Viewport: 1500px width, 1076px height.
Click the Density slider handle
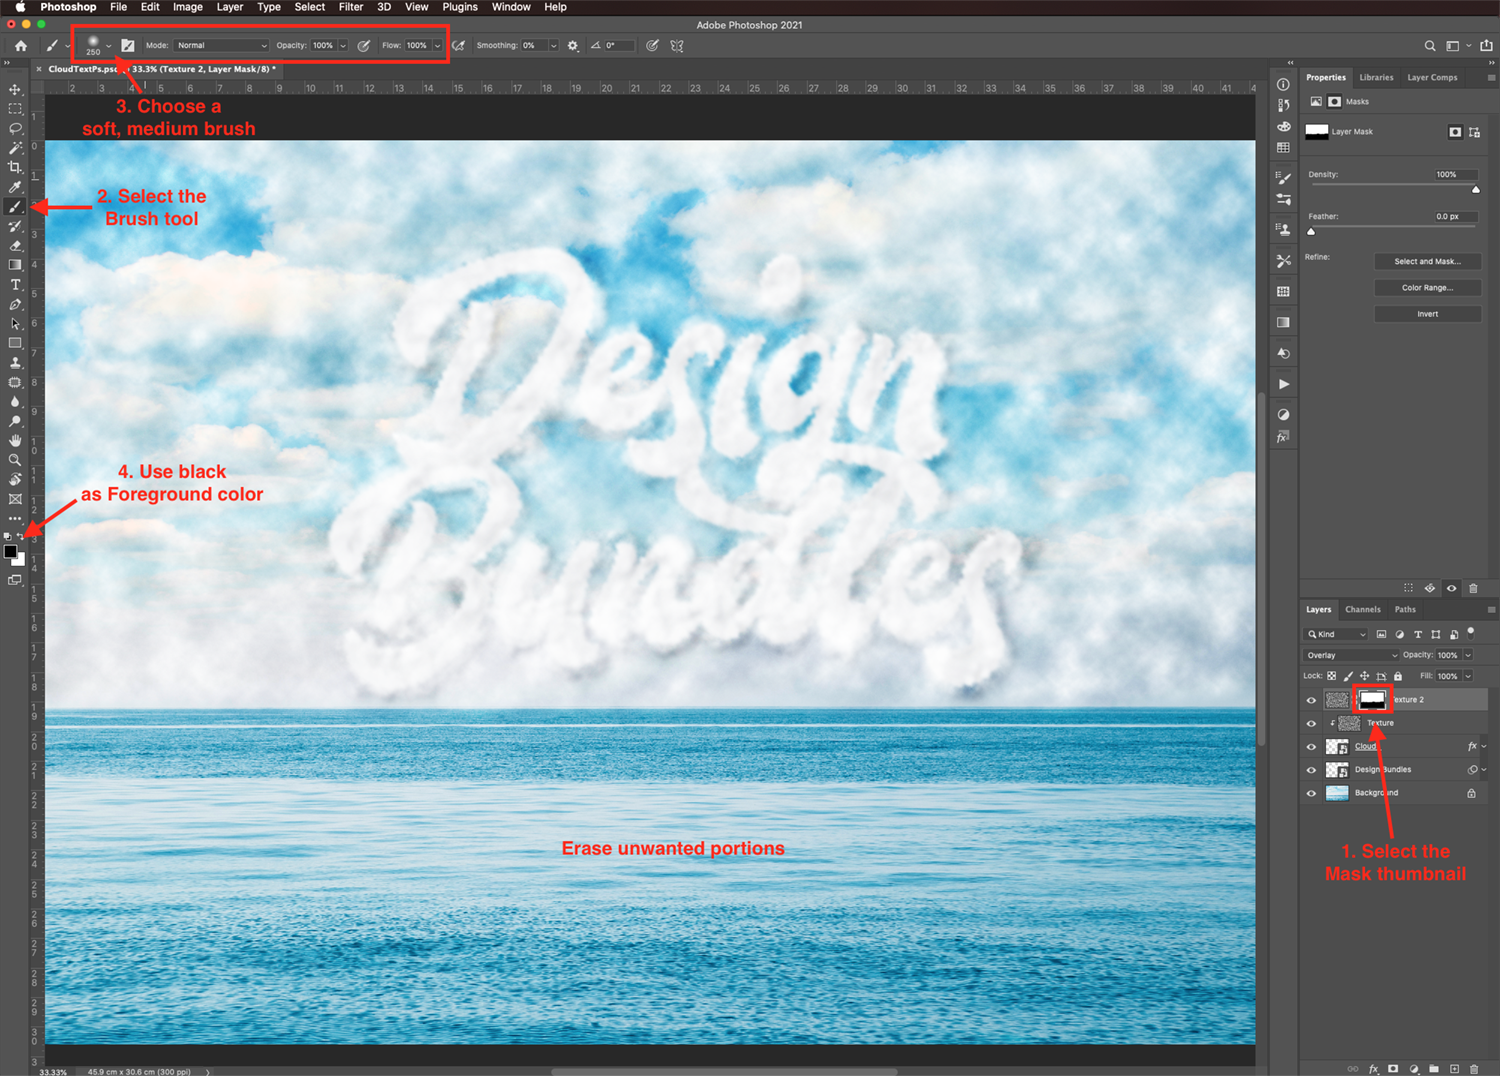[x=1475, y=189]
